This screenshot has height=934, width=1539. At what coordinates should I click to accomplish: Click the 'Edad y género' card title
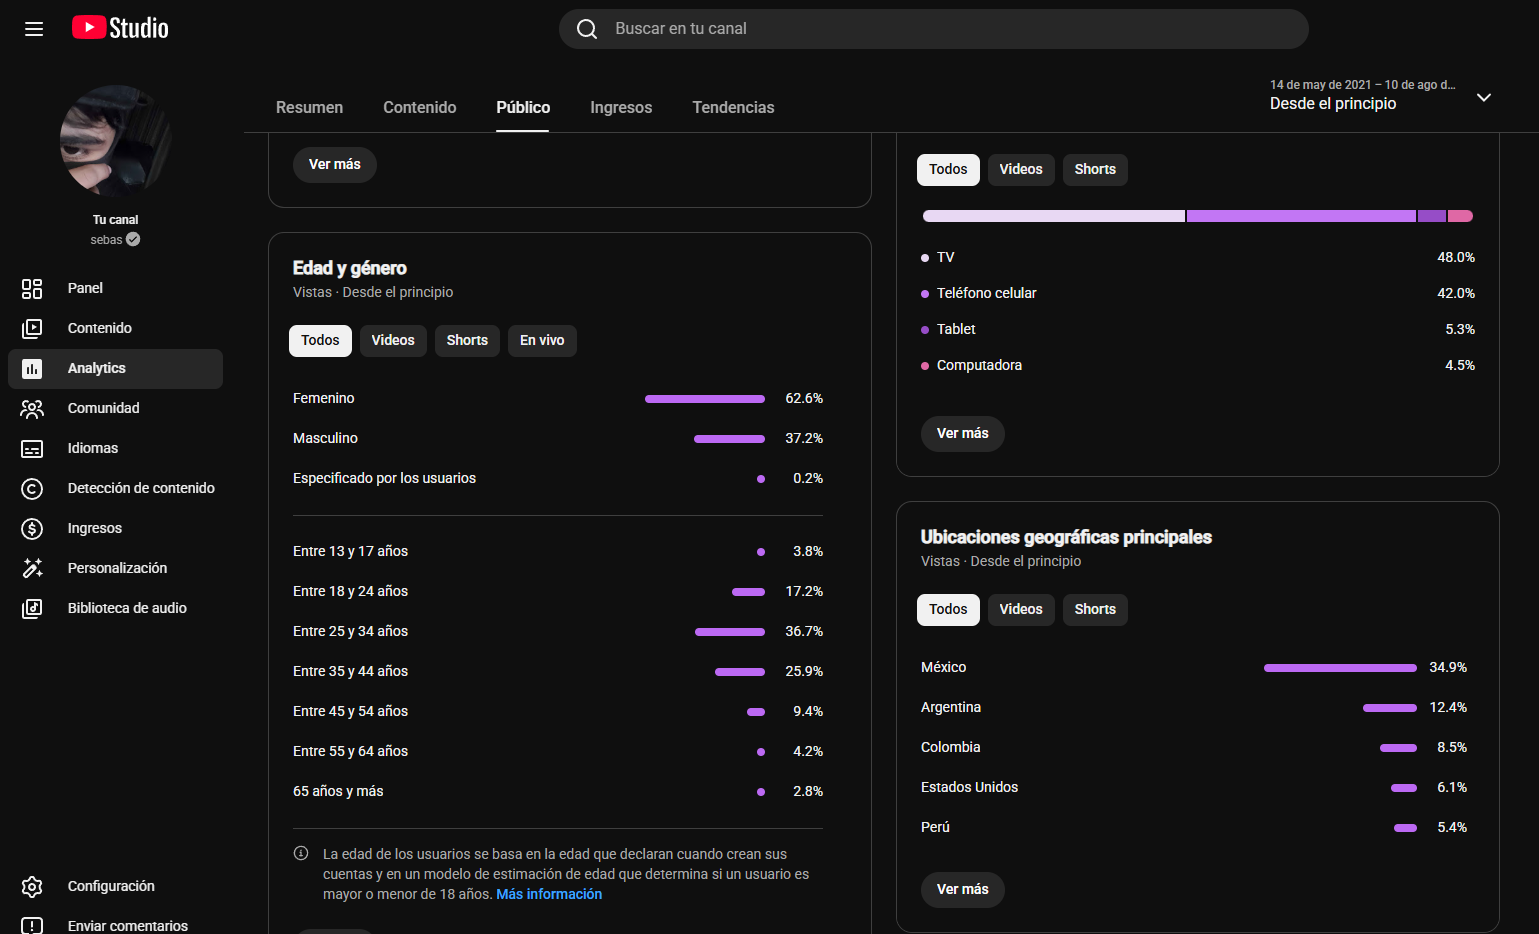350,268
